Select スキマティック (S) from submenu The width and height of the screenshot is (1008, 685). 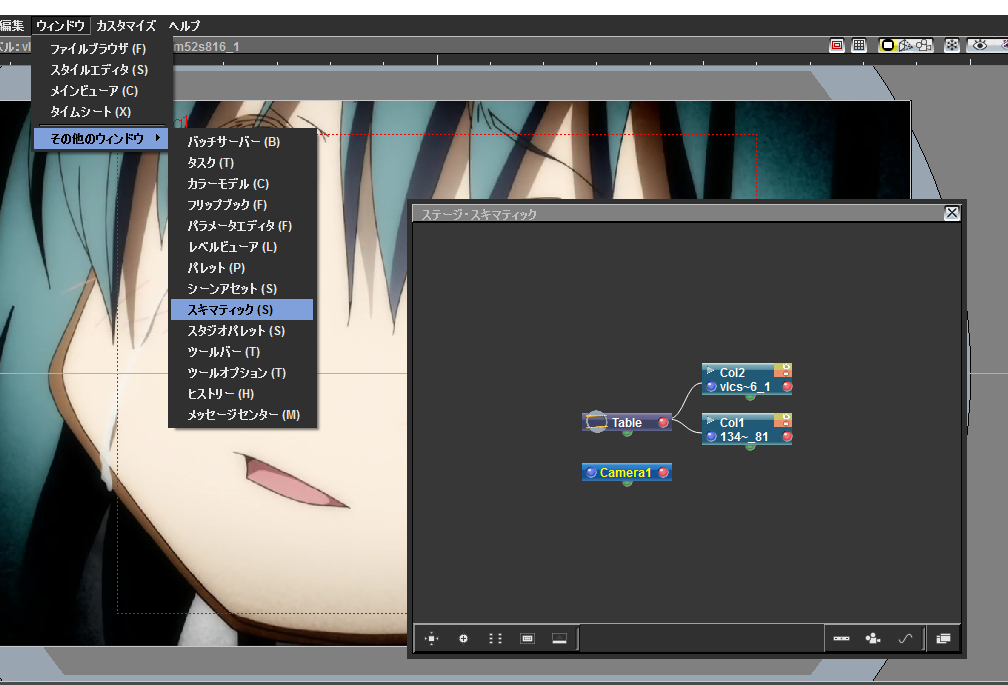click(x=242, y=310)
